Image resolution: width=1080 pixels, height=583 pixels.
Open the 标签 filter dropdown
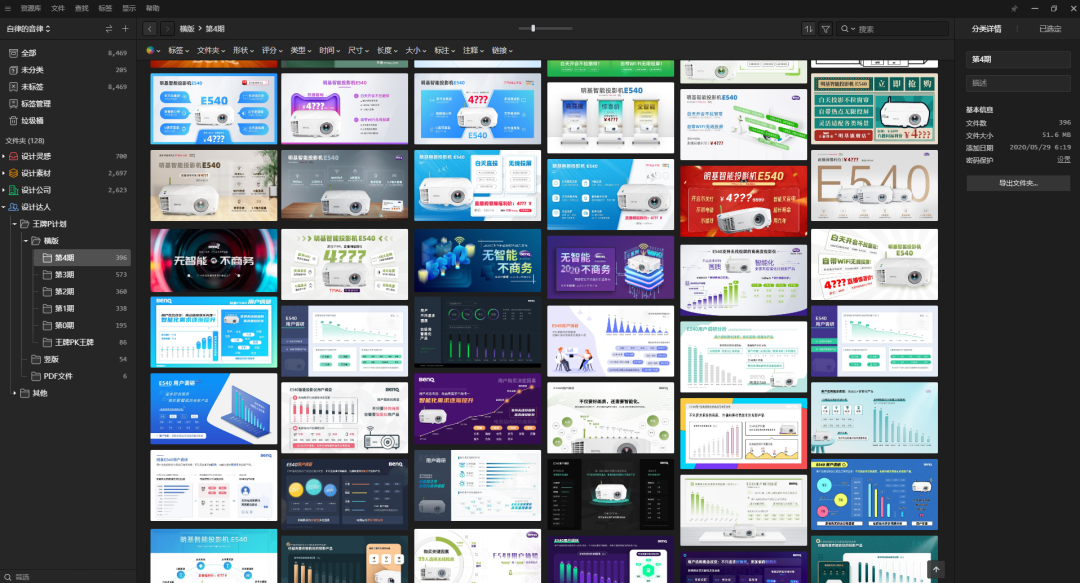[x=178, y=50]
